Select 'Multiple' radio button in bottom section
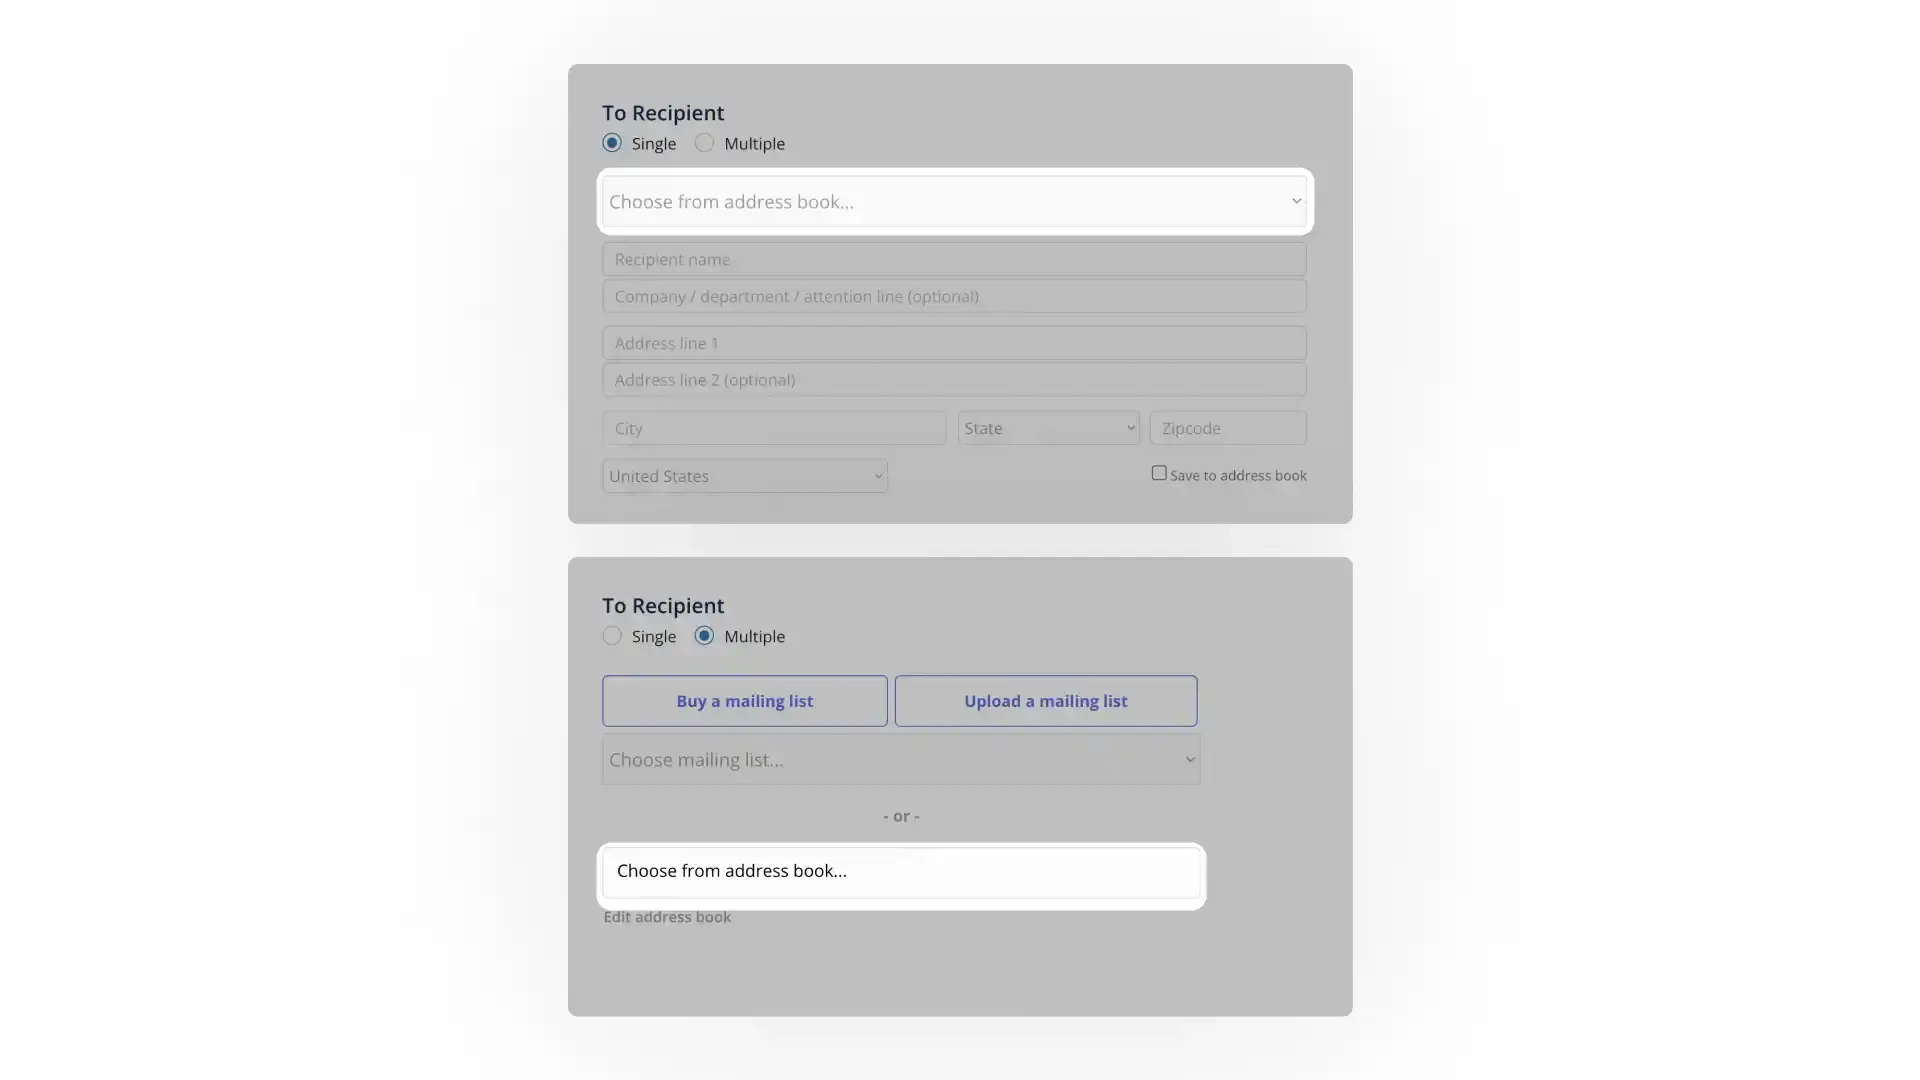Screen dimensions: 1920x1080 point(704,637)
